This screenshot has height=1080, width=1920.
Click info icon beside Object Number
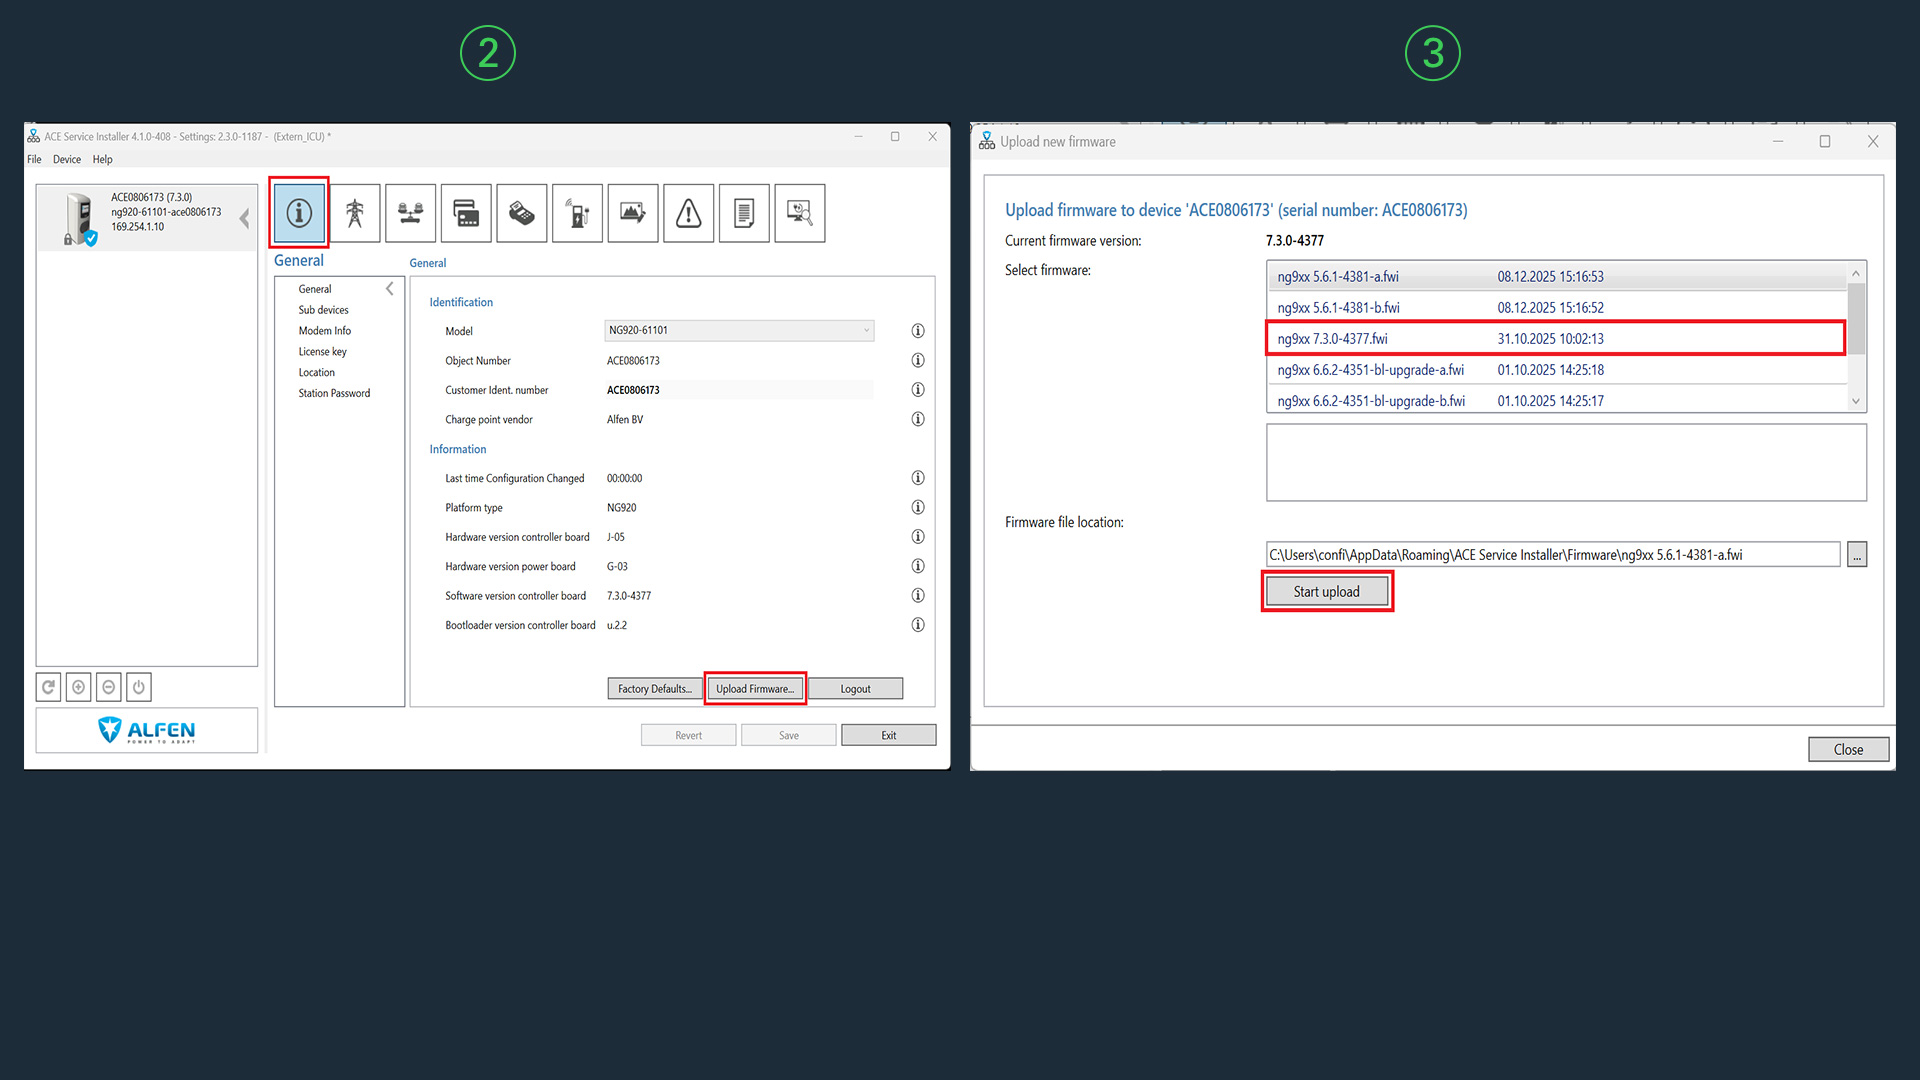(918, 360)
